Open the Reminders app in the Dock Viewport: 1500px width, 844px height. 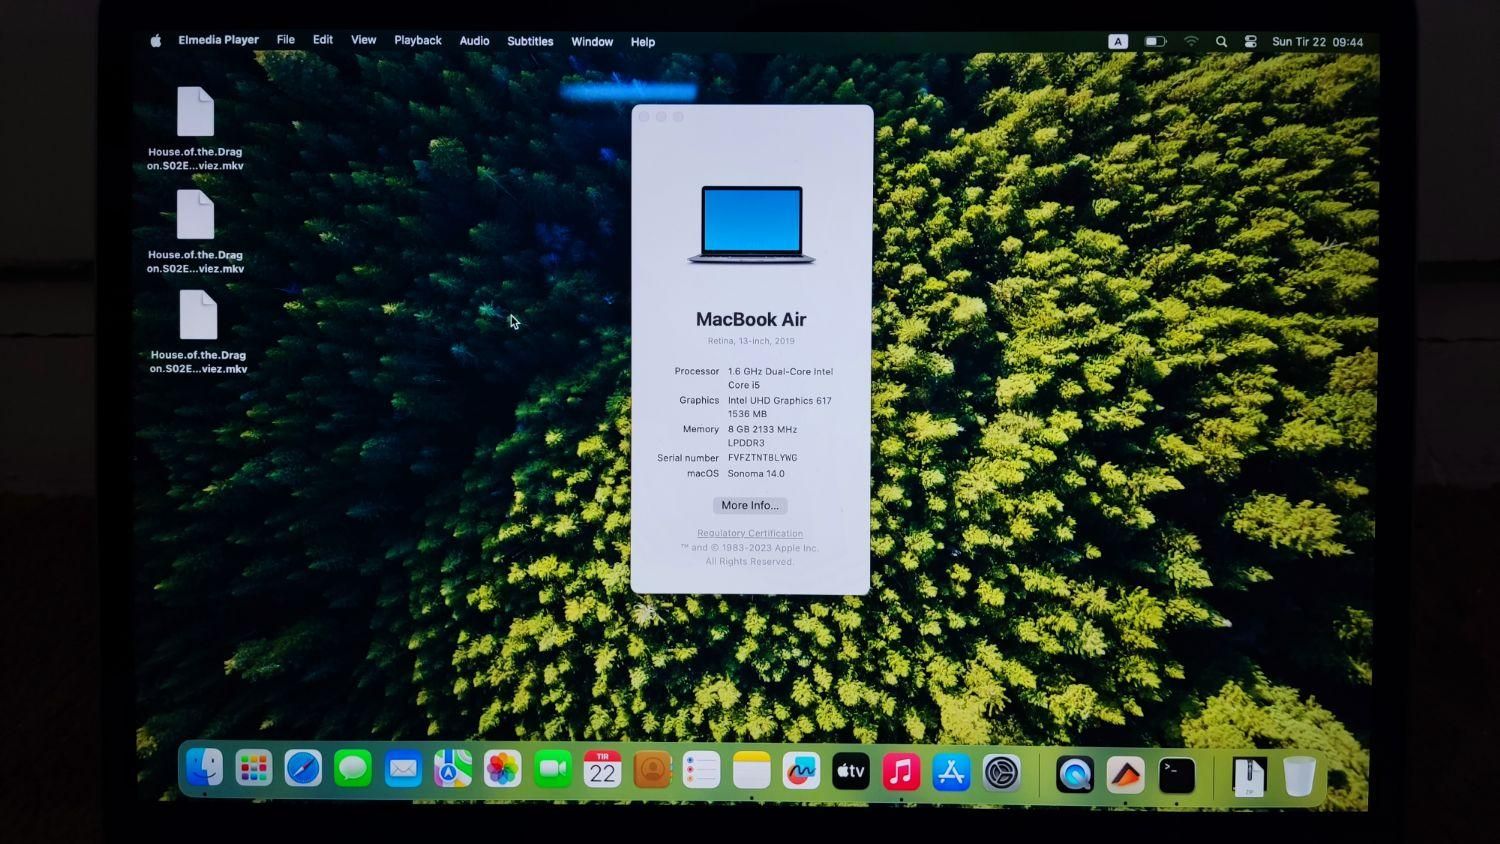pyautogui.click(x=702, y=770)
